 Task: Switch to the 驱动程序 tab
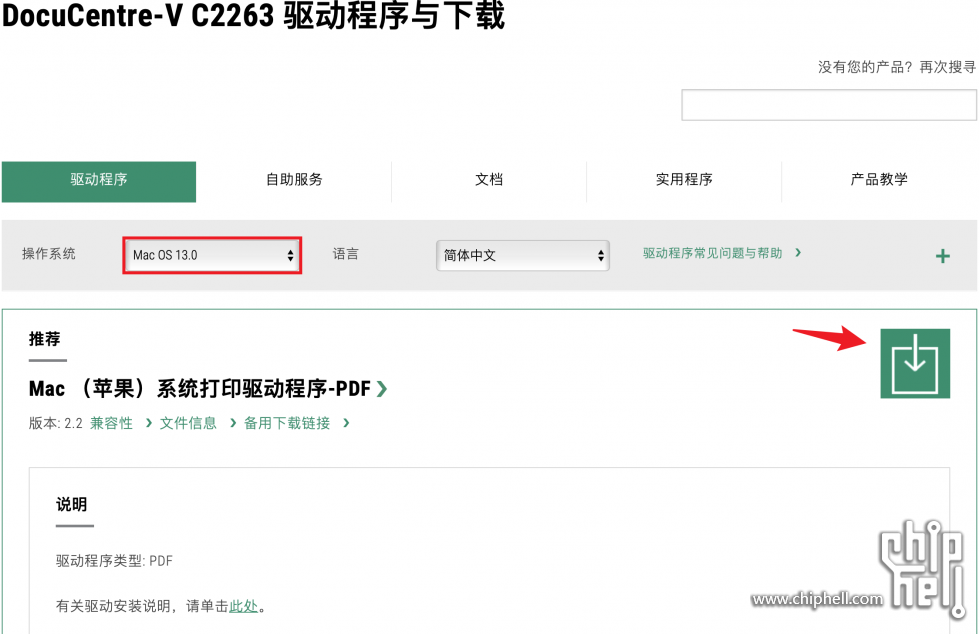99,182
